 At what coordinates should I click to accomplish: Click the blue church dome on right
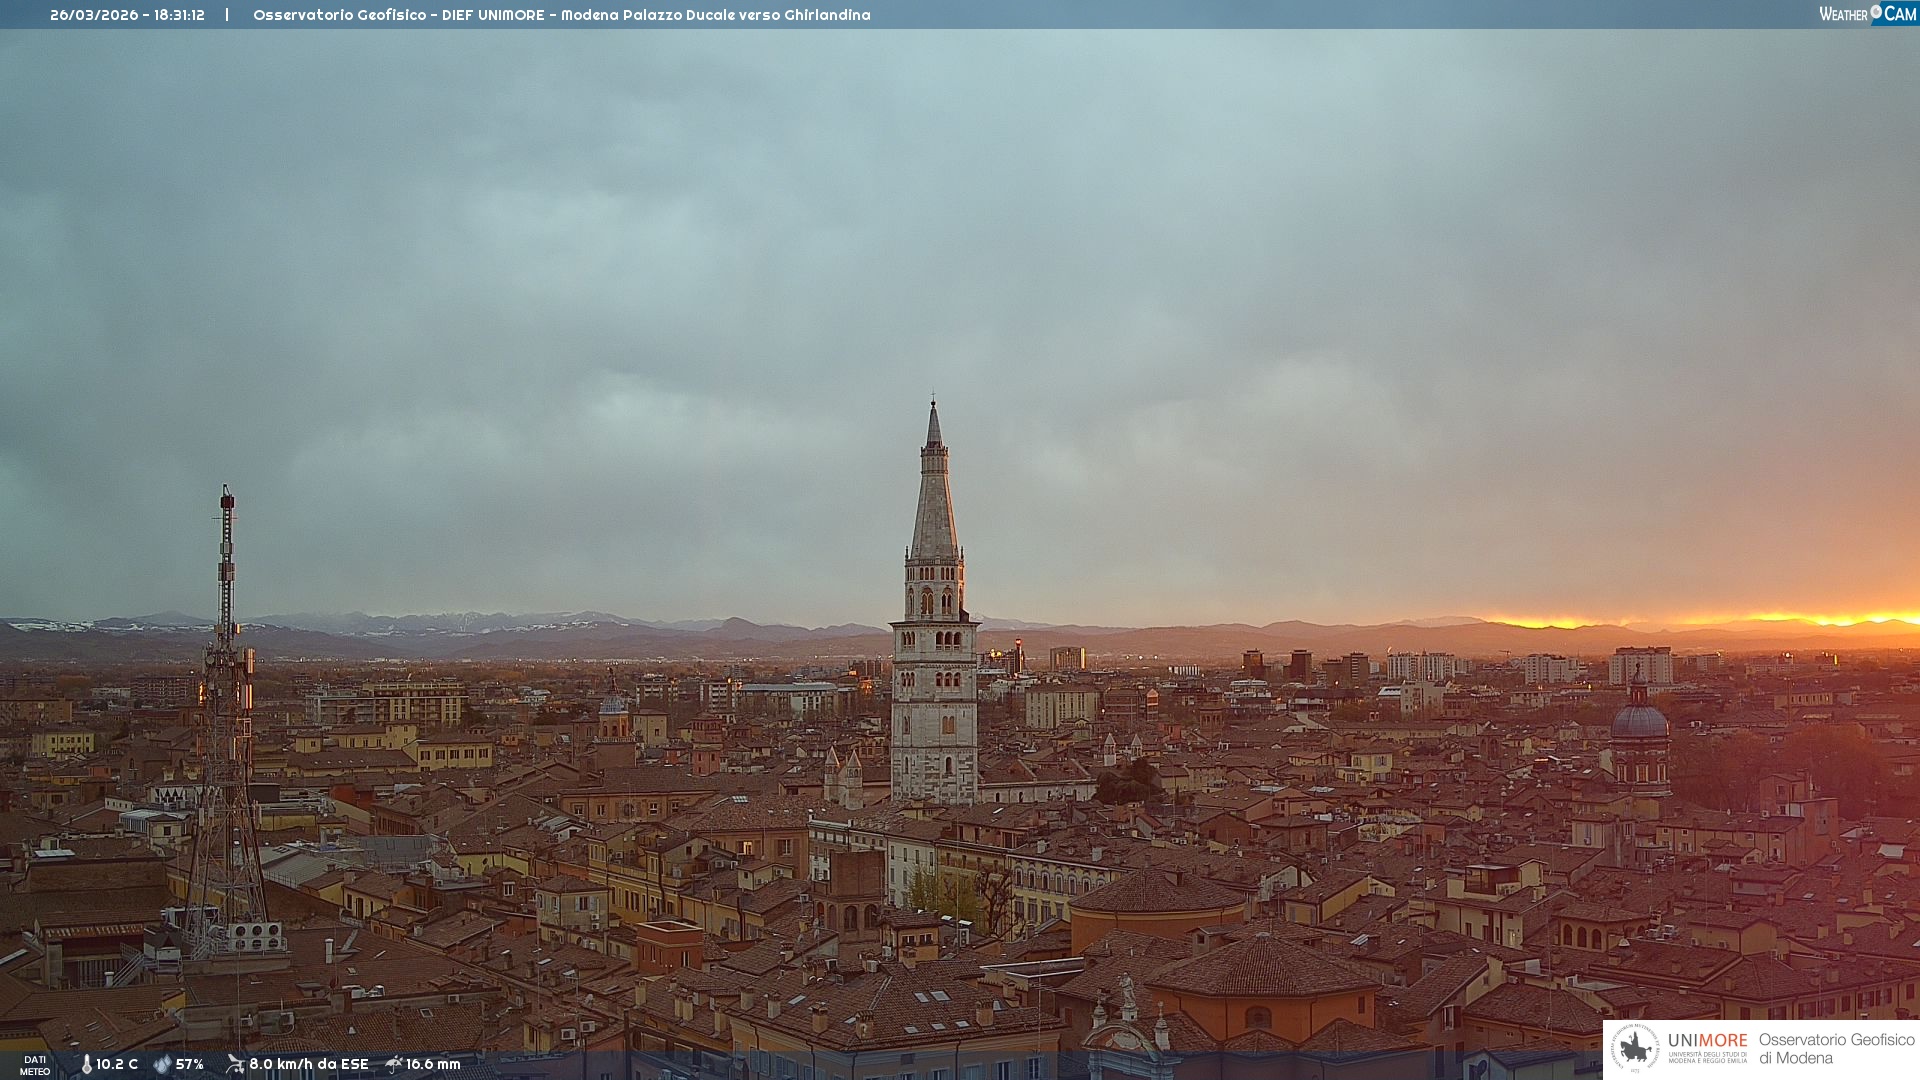1639,720
